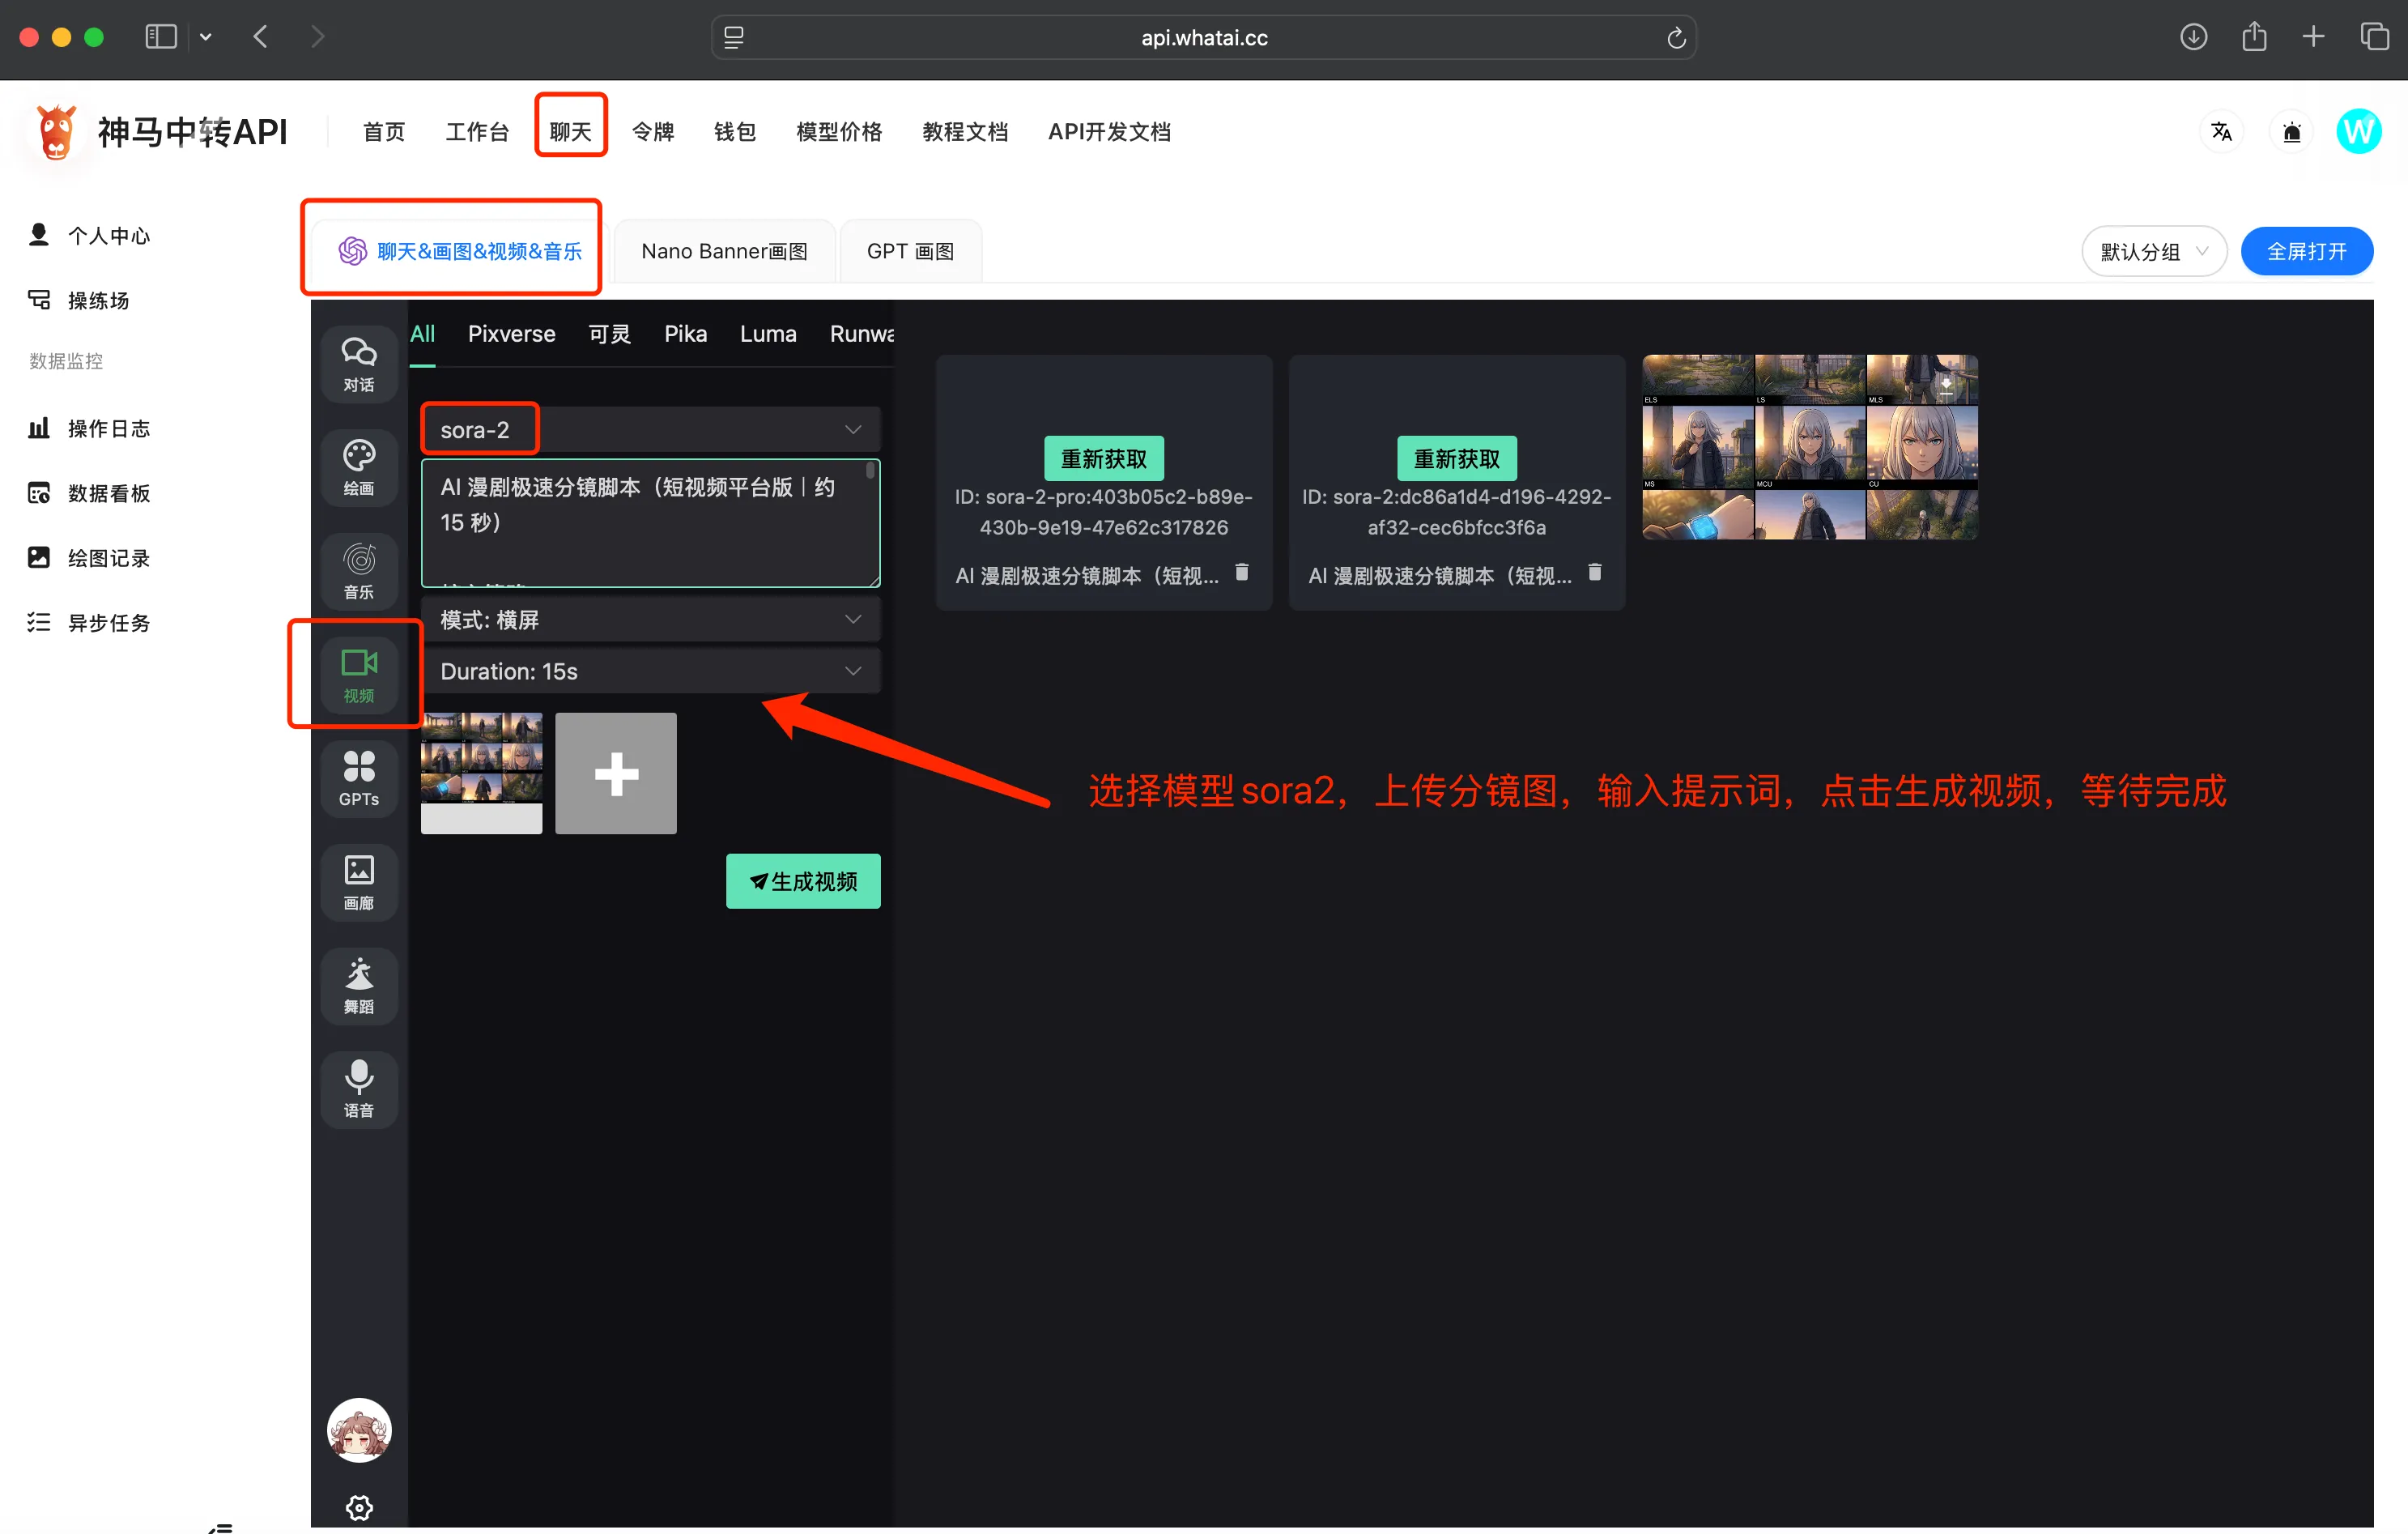Select the 绘画 palette icon
This screenshot has width=2408, height=1534.
359,467
